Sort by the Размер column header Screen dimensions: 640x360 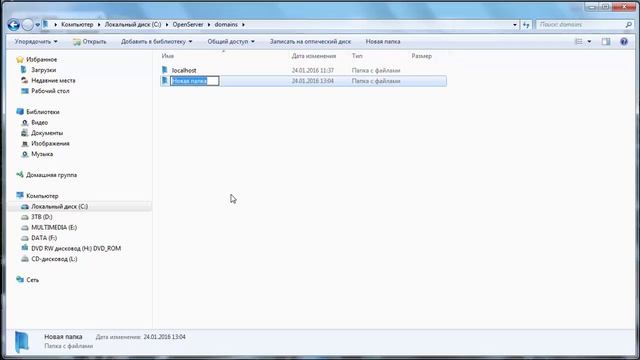click(x=422, y=56)
